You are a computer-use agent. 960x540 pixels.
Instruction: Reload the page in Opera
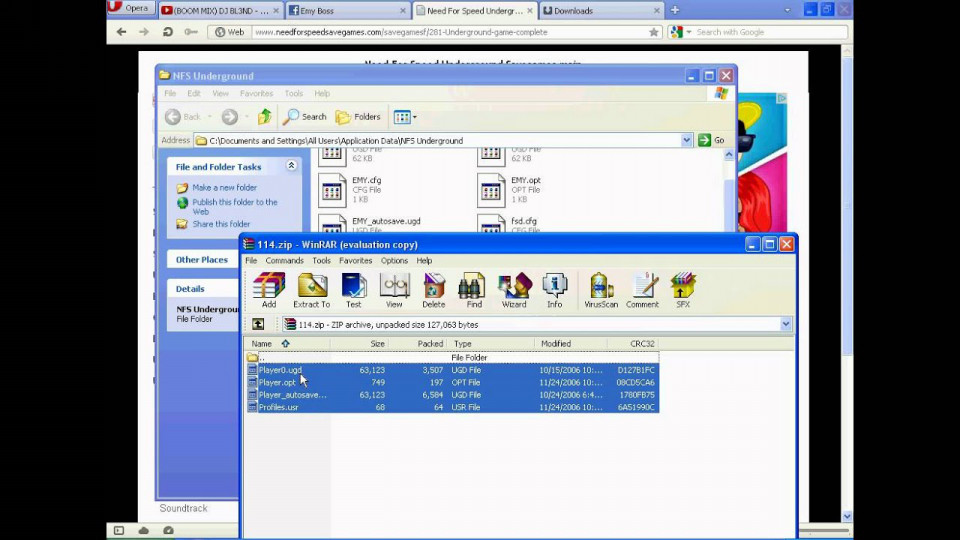pyautogui.click(x=167, y=32)
